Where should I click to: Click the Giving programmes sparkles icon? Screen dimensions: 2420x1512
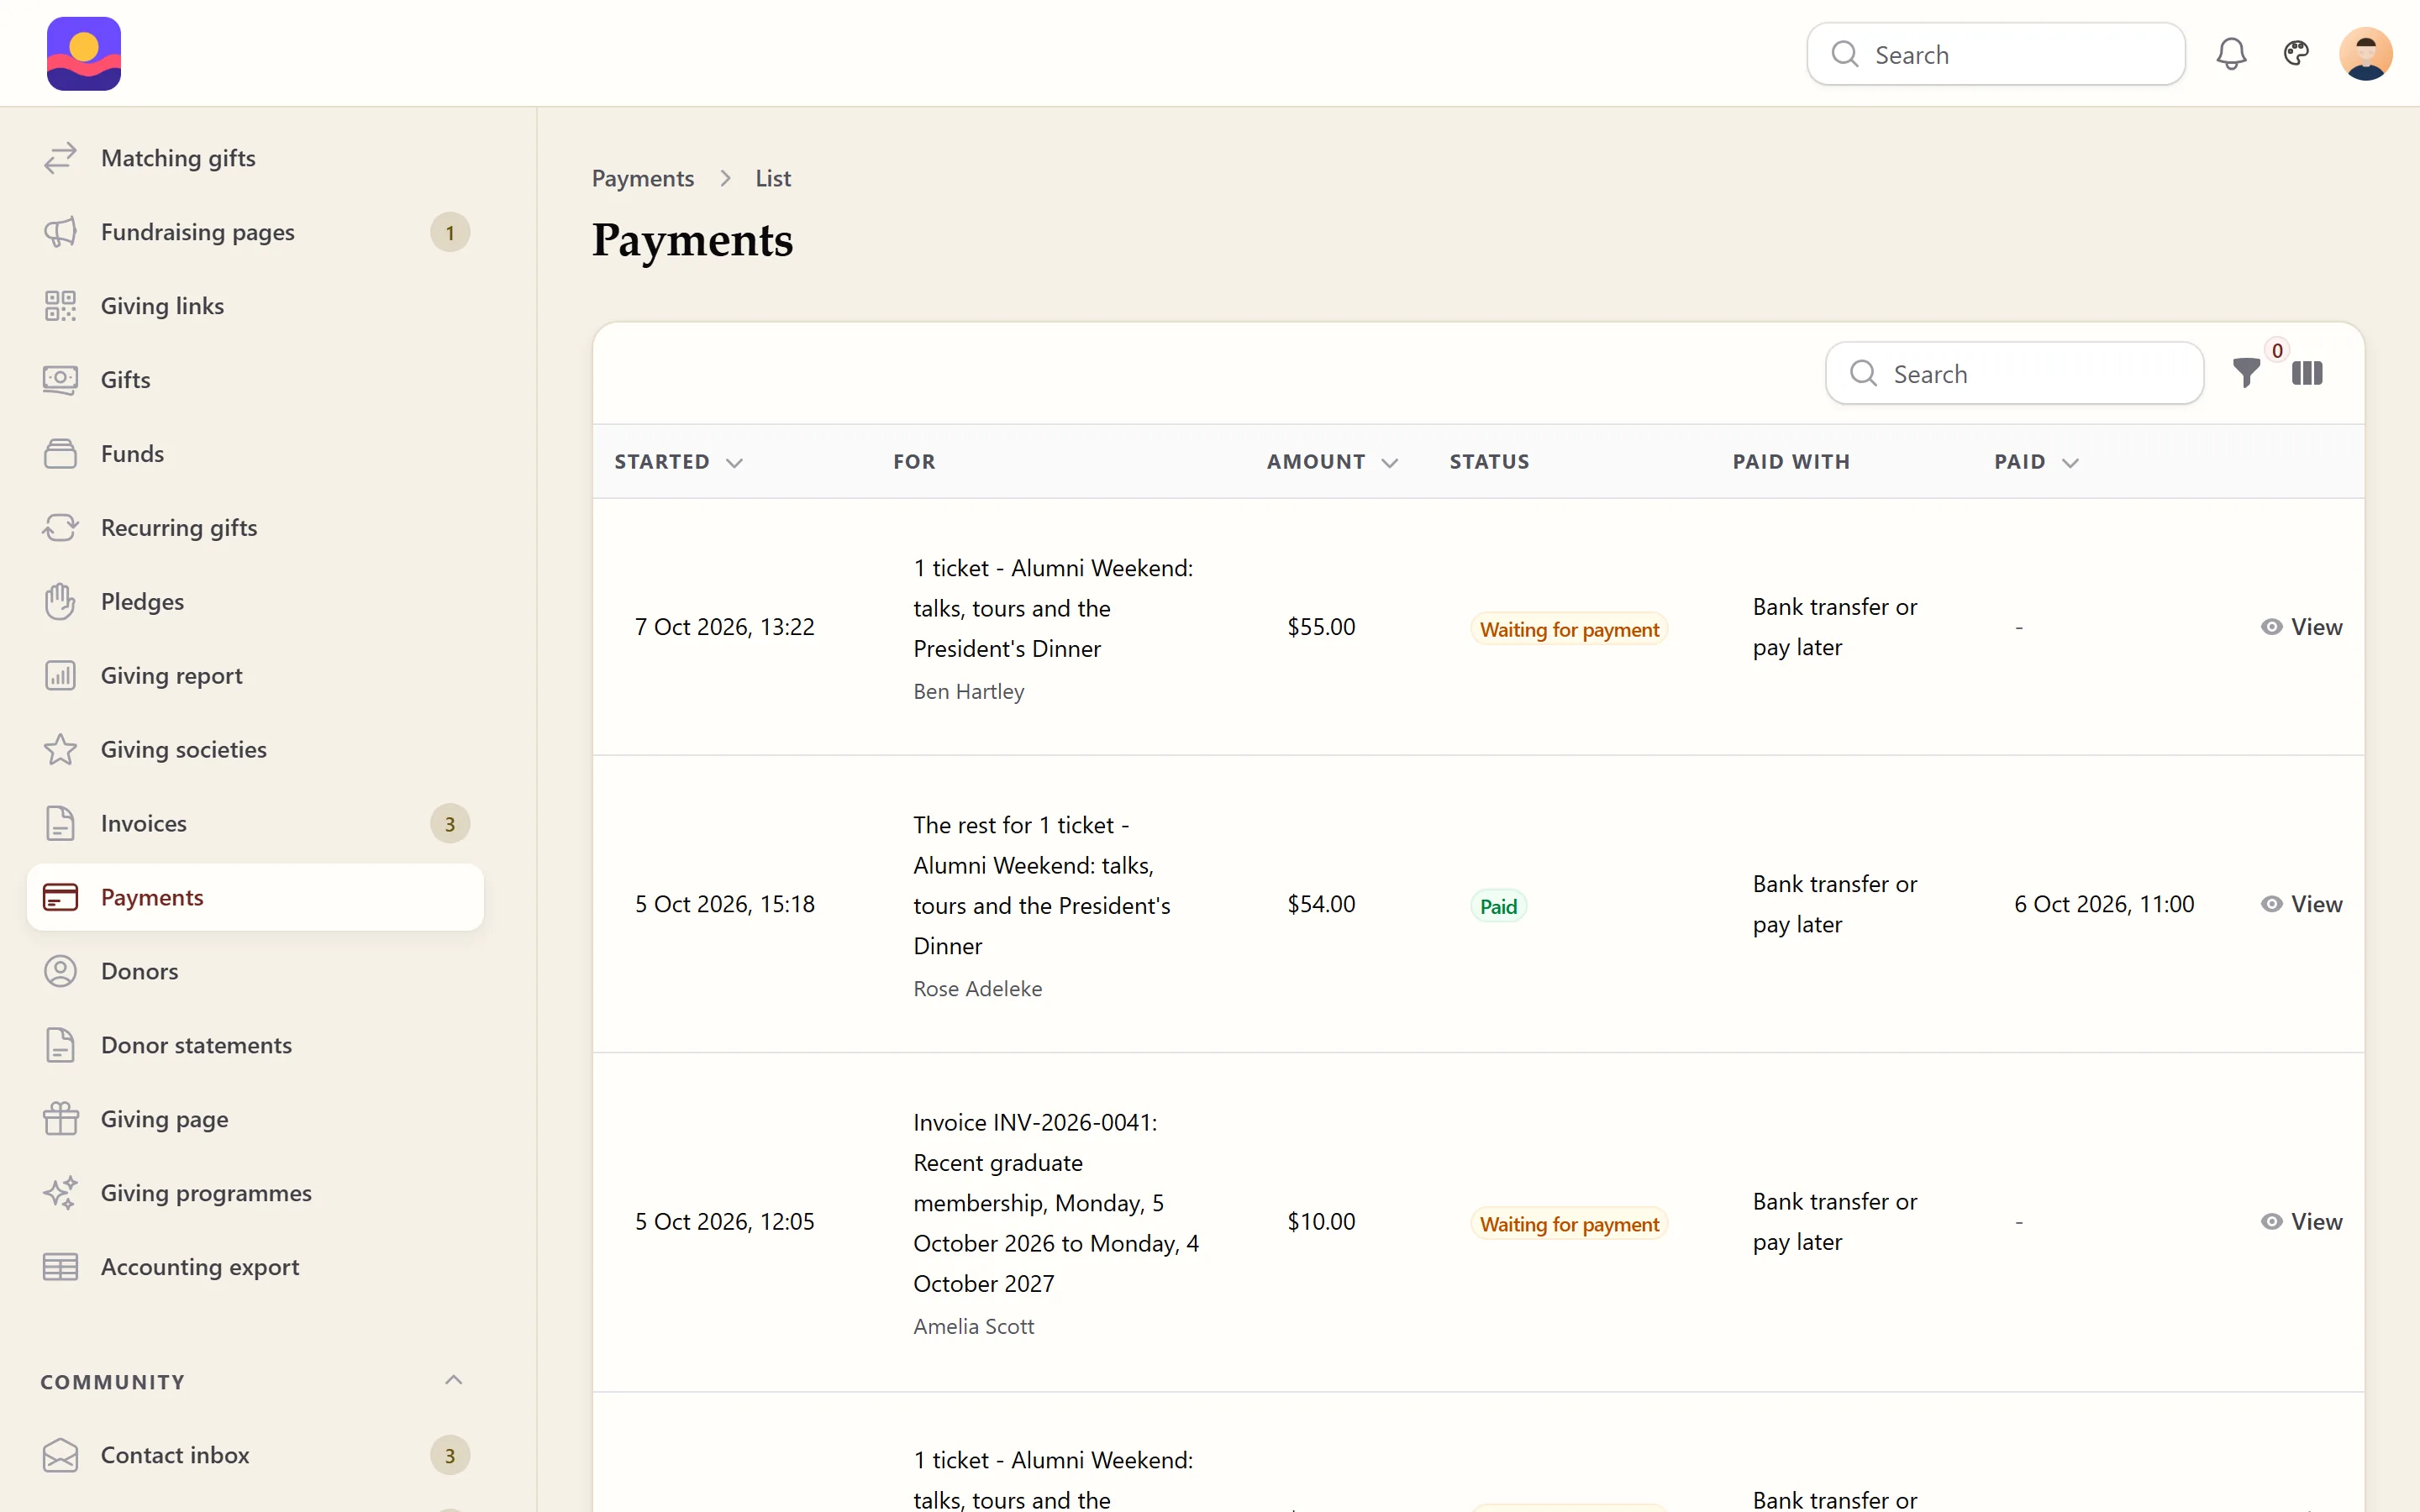pos(60,1193)
